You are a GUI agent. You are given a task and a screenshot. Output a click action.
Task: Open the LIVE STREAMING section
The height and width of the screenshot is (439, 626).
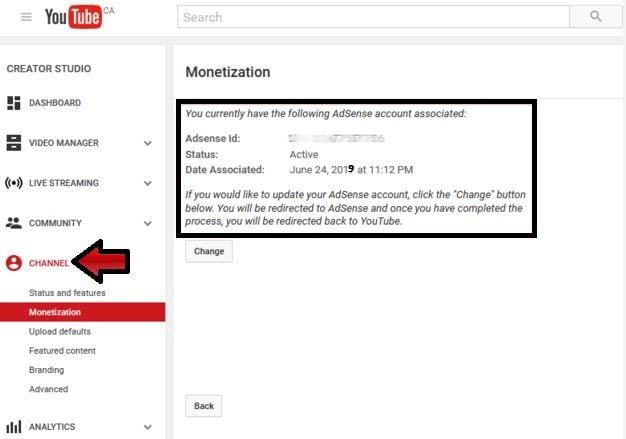[64, 183]
